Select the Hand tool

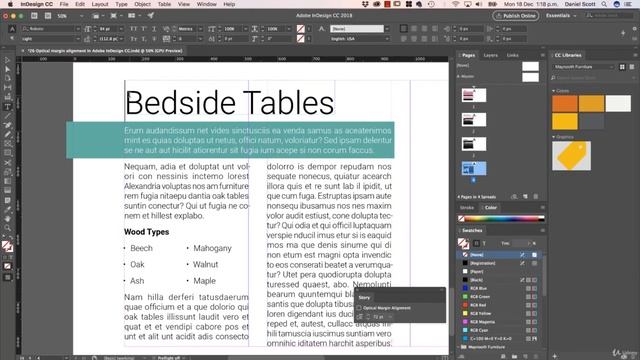(x=7, y=219)
